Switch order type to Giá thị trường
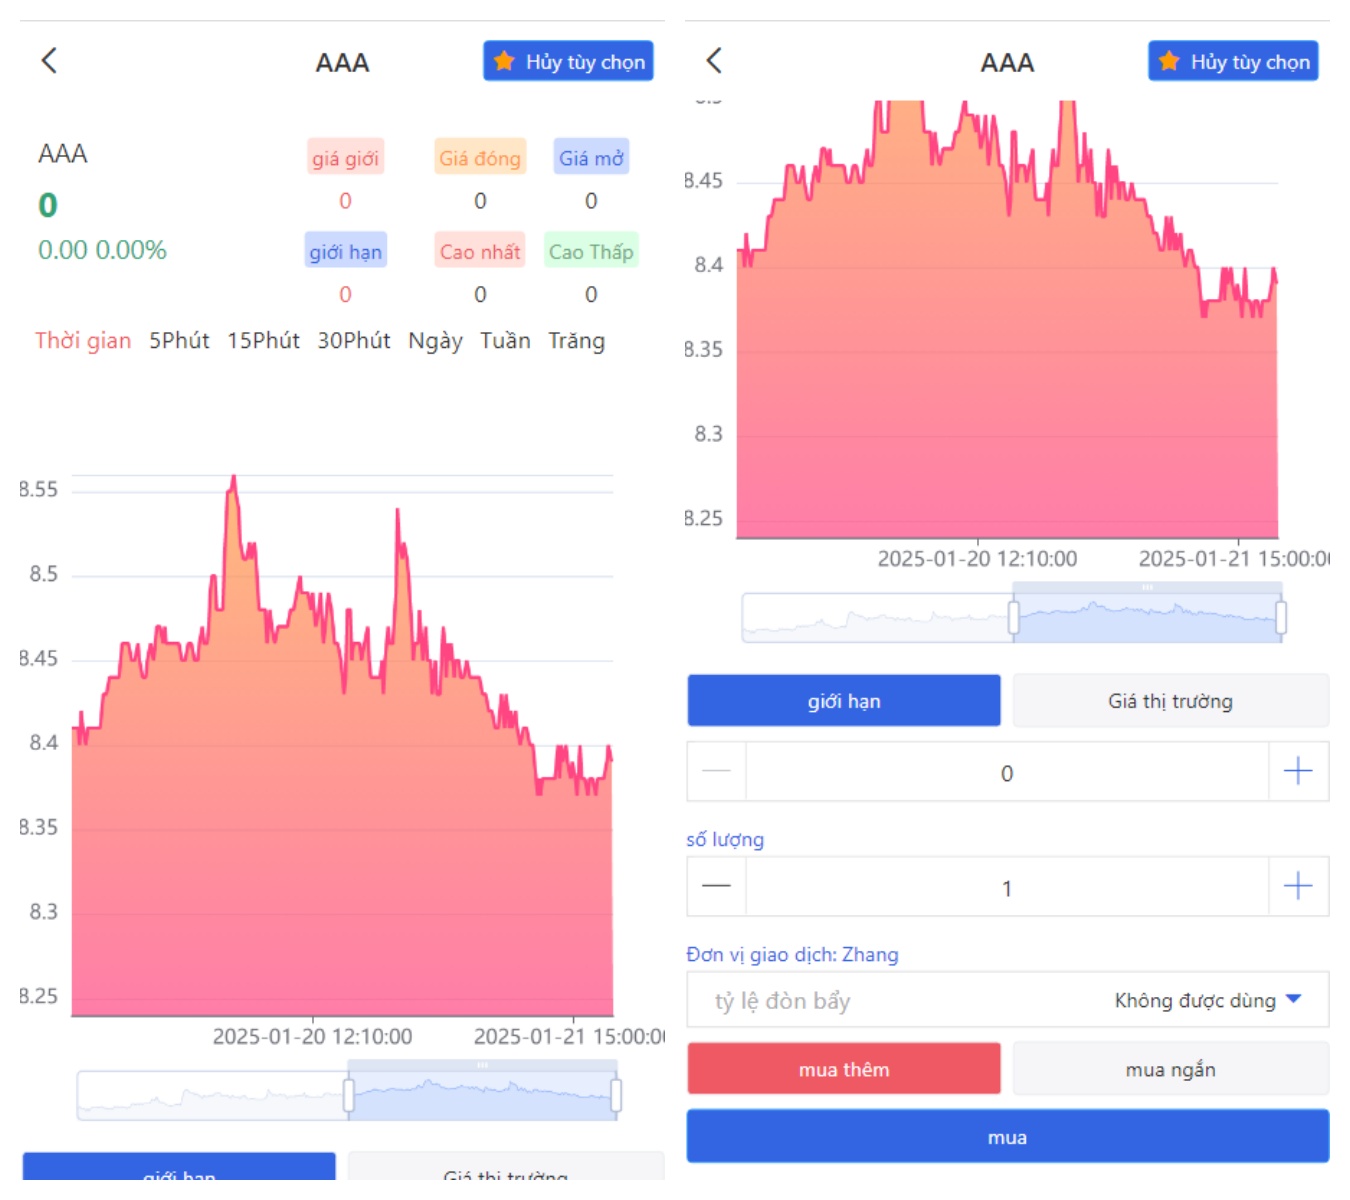The image size is (1350, 1200). (x=1170, y=700)
